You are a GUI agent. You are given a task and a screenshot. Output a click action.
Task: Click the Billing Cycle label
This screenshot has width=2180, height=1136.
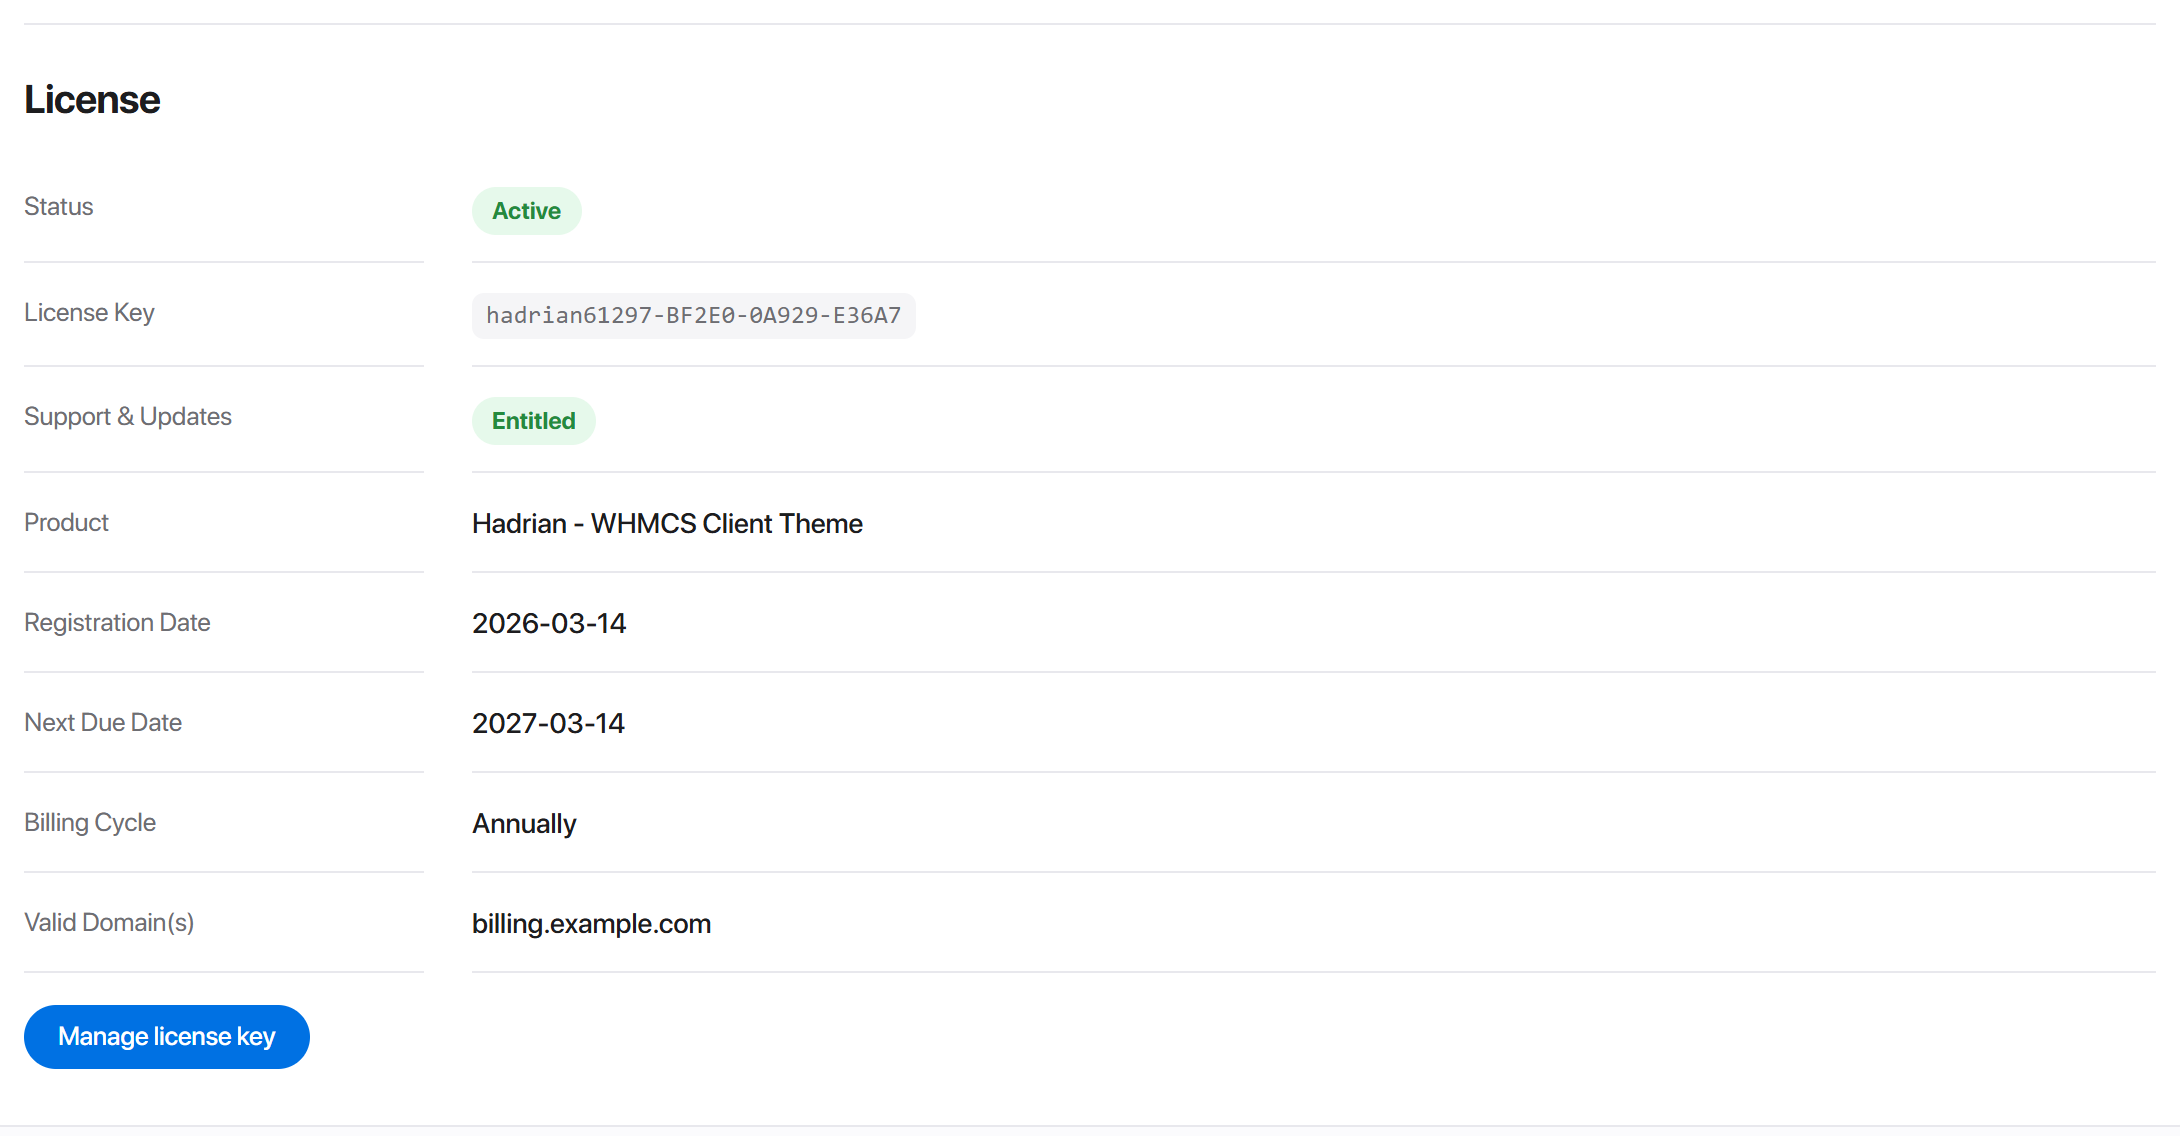pos(90,823)
